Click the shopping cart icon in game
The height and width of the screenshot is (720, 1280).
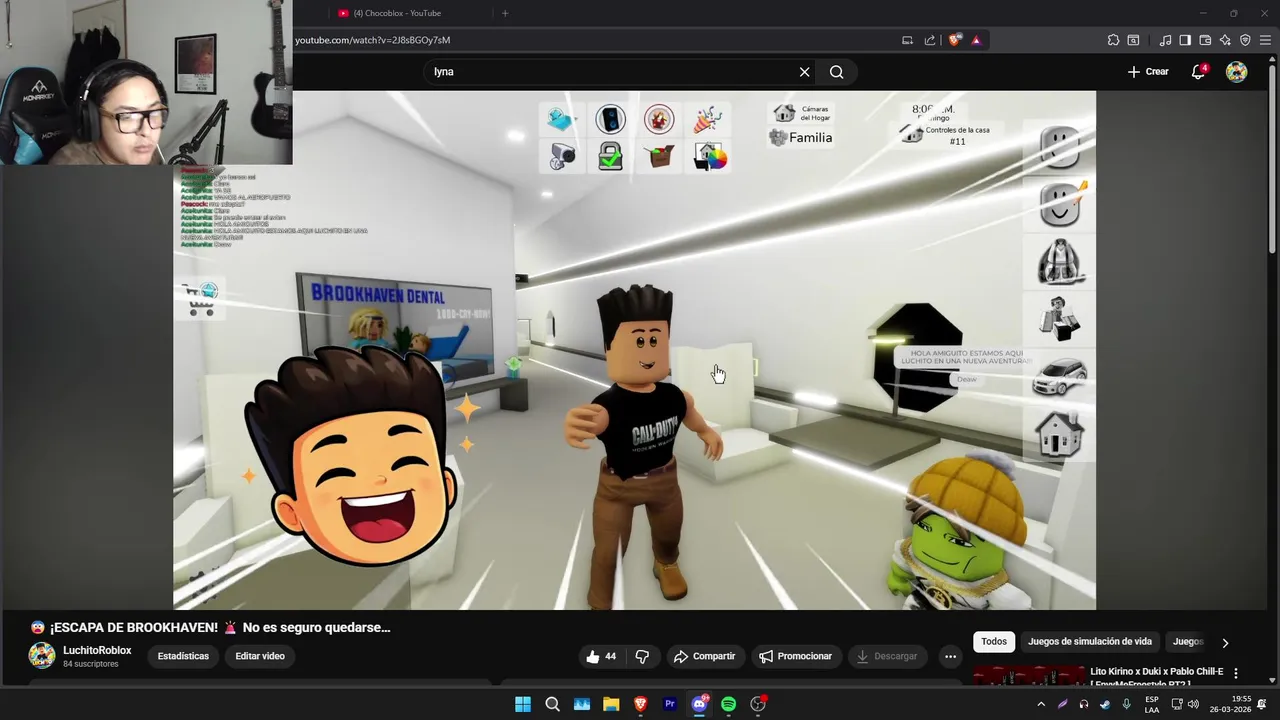(200, 299)
